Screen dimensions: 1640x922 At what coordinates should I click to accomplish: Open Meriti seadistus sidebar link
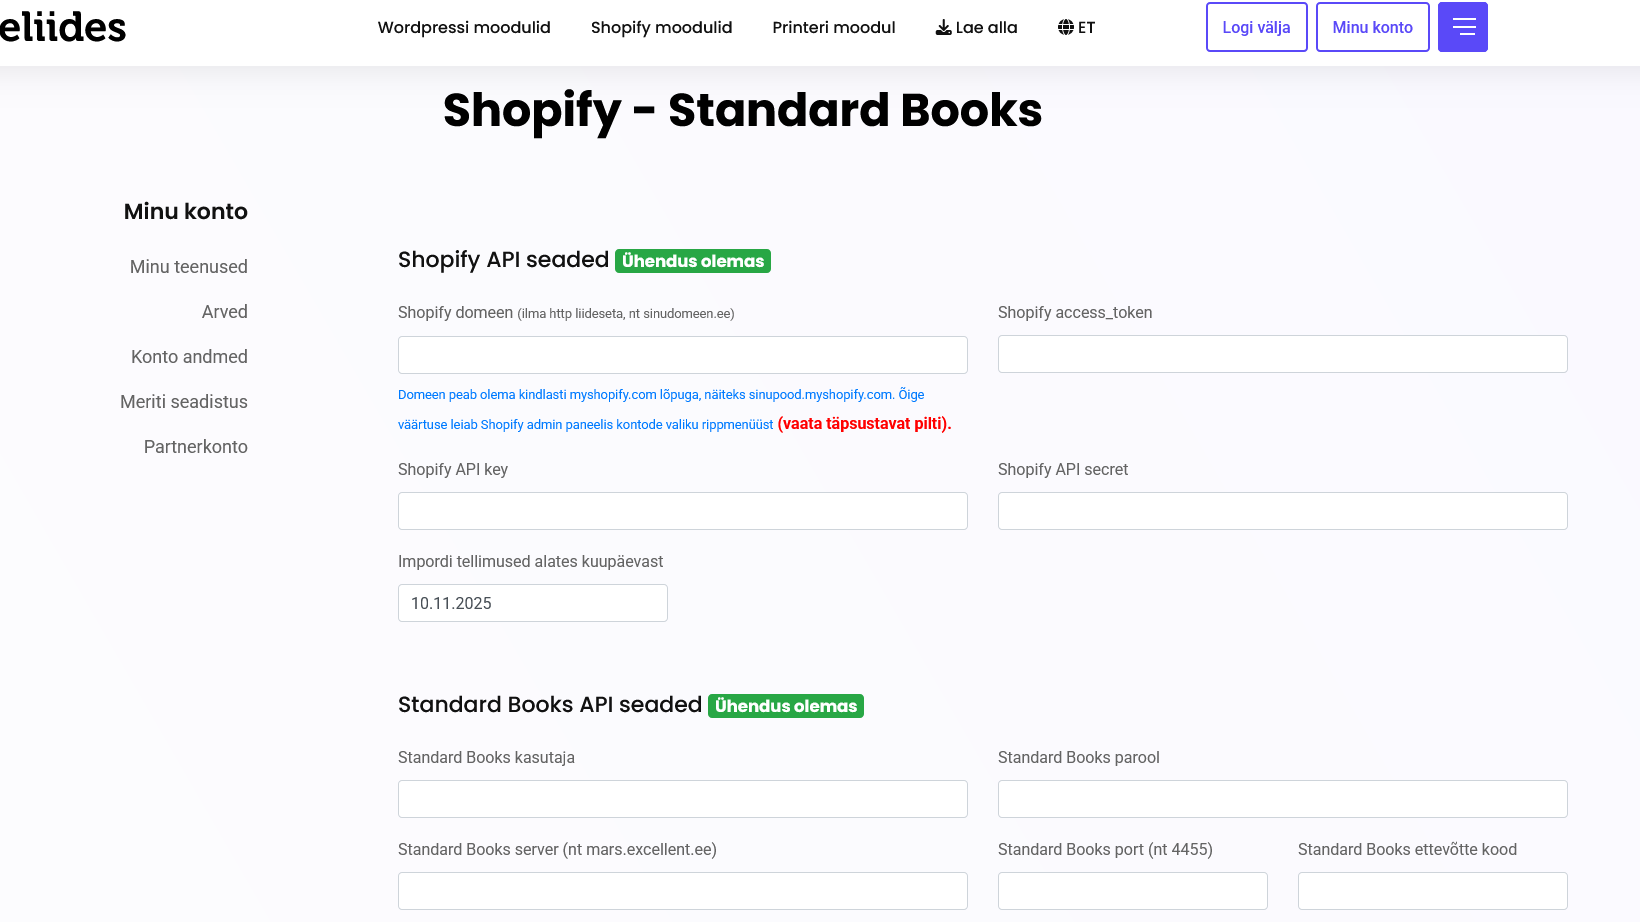(184, 402)
